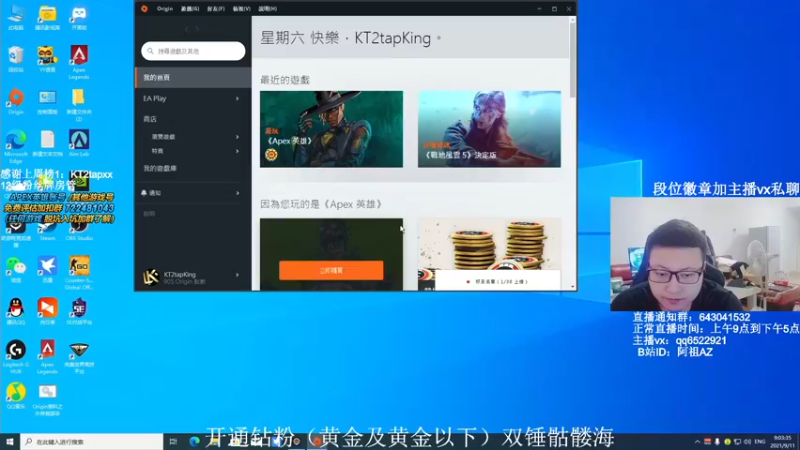Open the 好友名單 friends list bar
Screen dimensions: 800x450
click(x=497, y=281)
